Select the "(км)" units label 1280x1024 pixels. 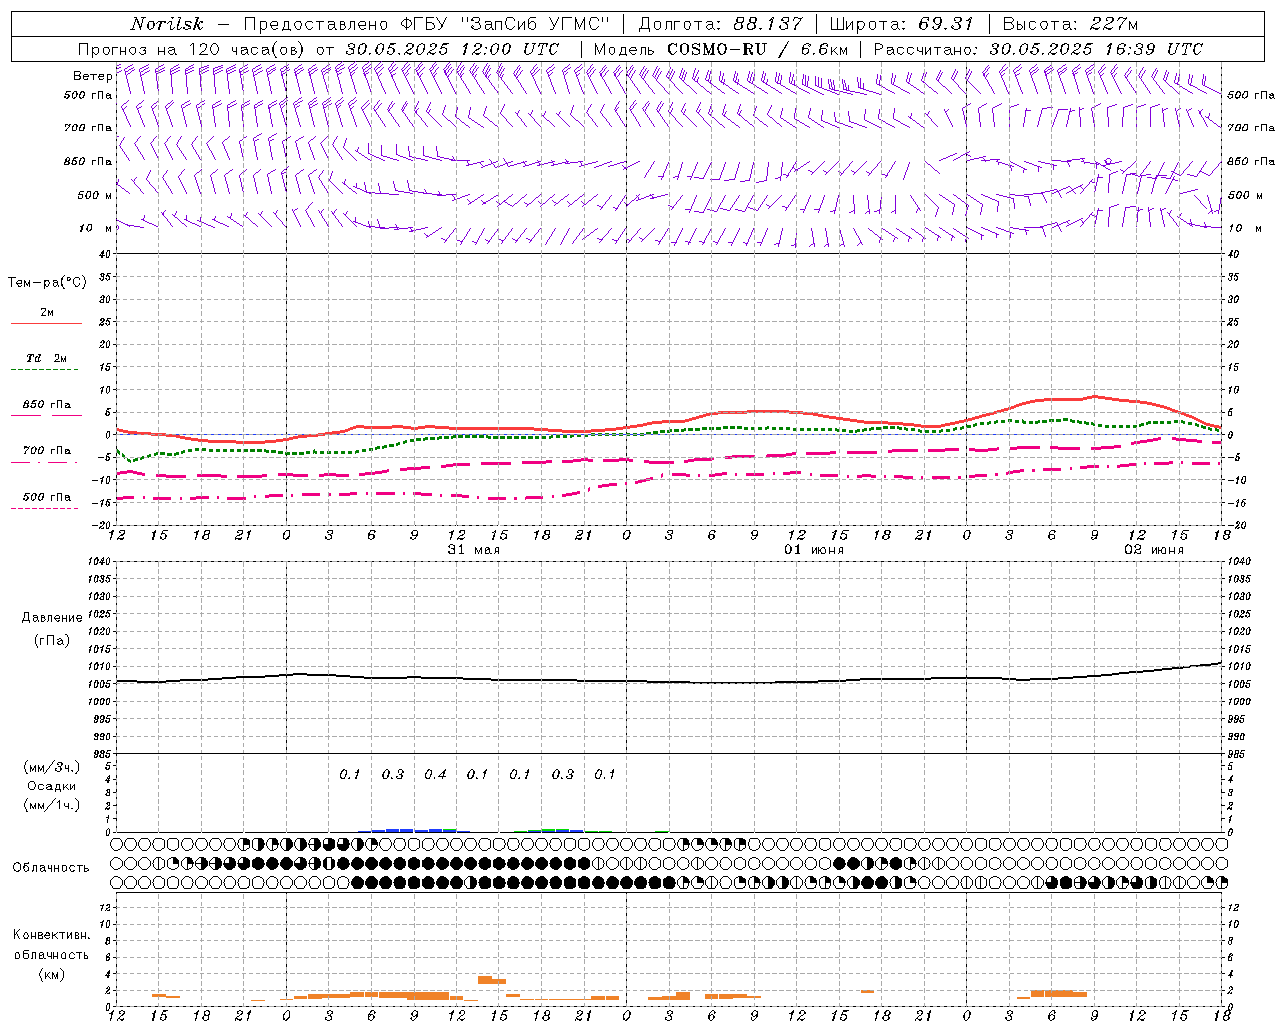(51, 974)
